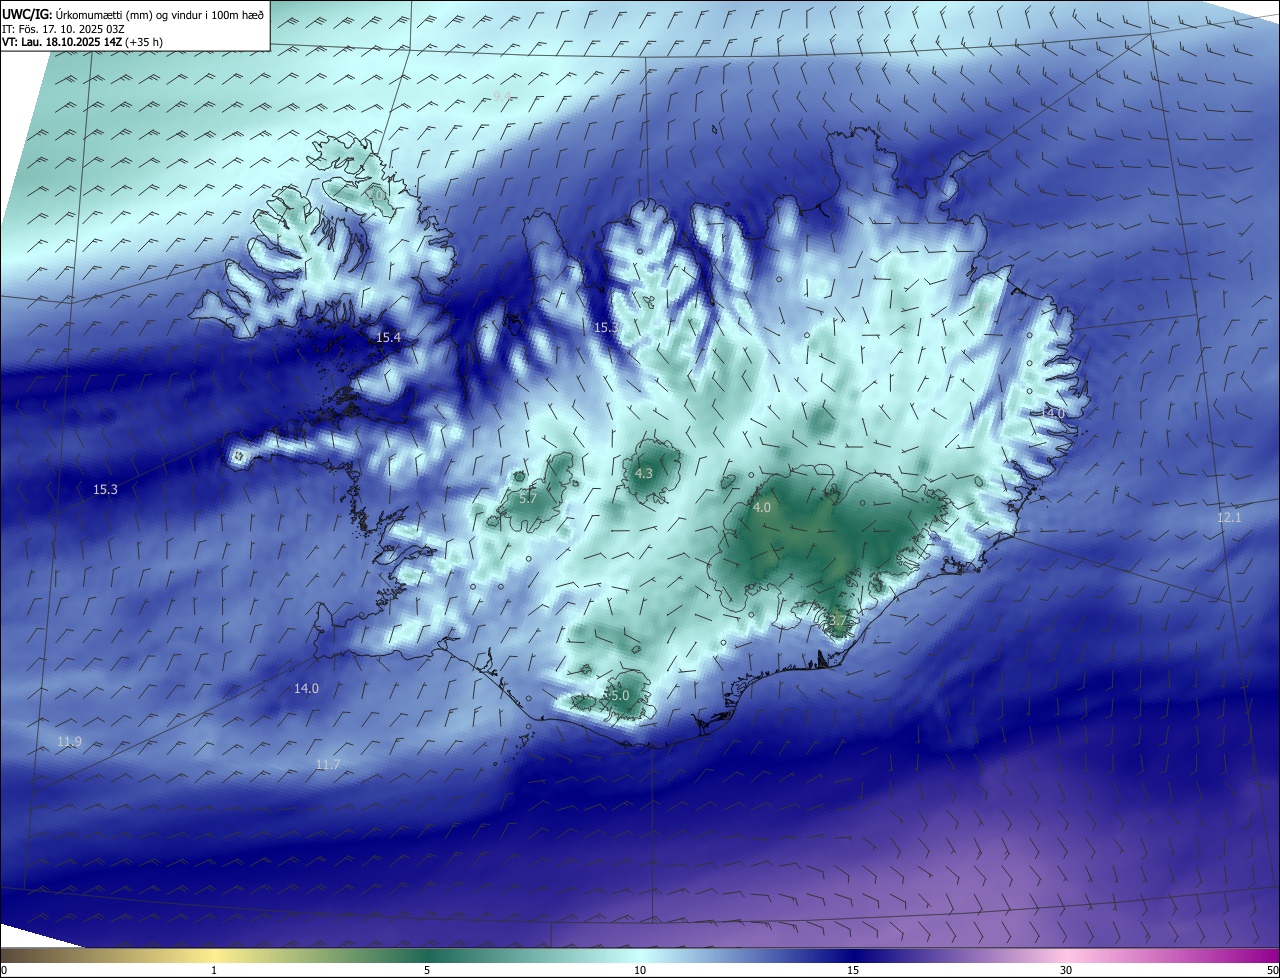Click the color scale label 1
1280x978 pixels.
(x=214, y=971)
